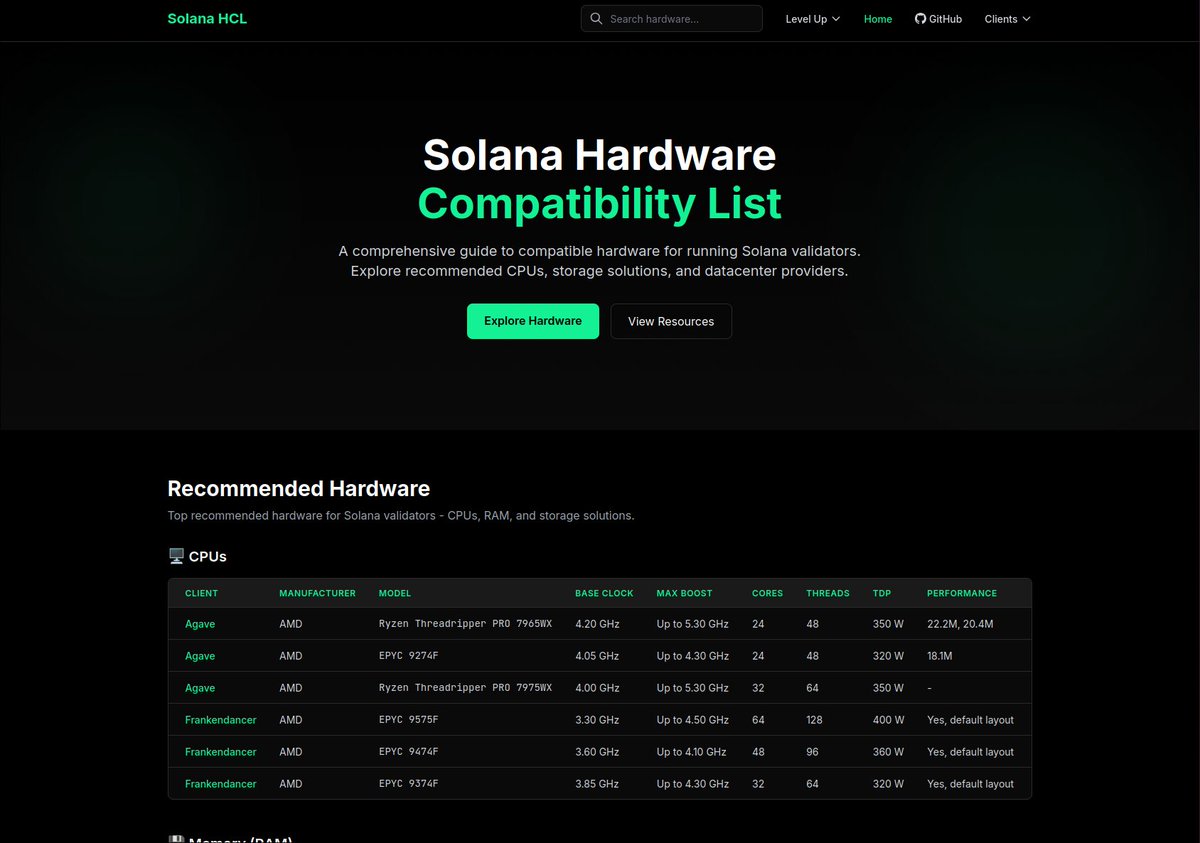Click the TDP column header
Image resolution: width=1200 pixels, height=843 pixels.
pyautogui.click(x=882, y=593)
